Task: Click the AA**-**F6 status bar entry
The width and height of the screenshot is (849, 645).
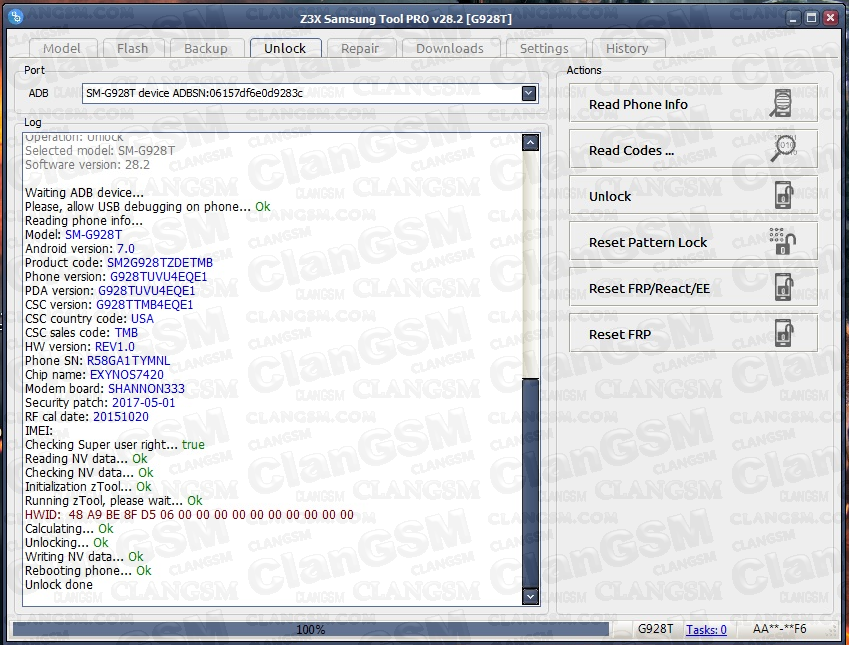Action: click(x=779, y=629)
